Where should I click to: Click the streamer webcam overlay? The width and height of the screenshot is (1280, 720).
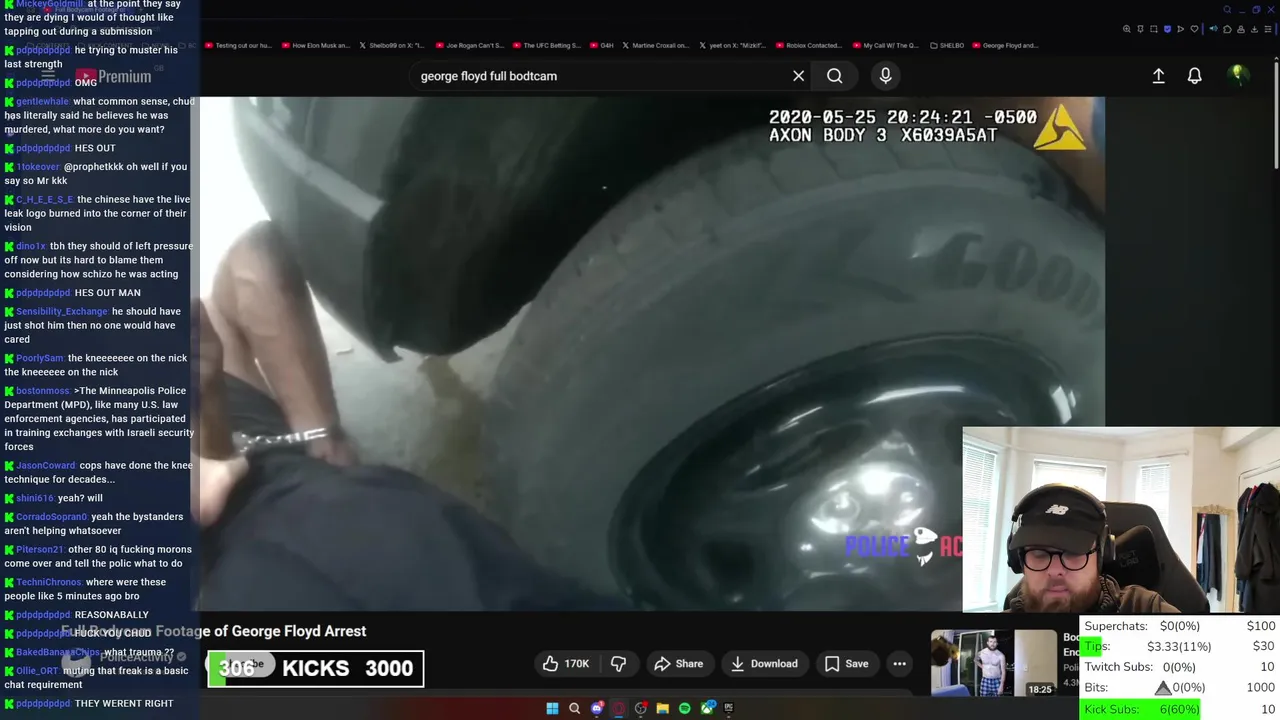(1121, 520)
